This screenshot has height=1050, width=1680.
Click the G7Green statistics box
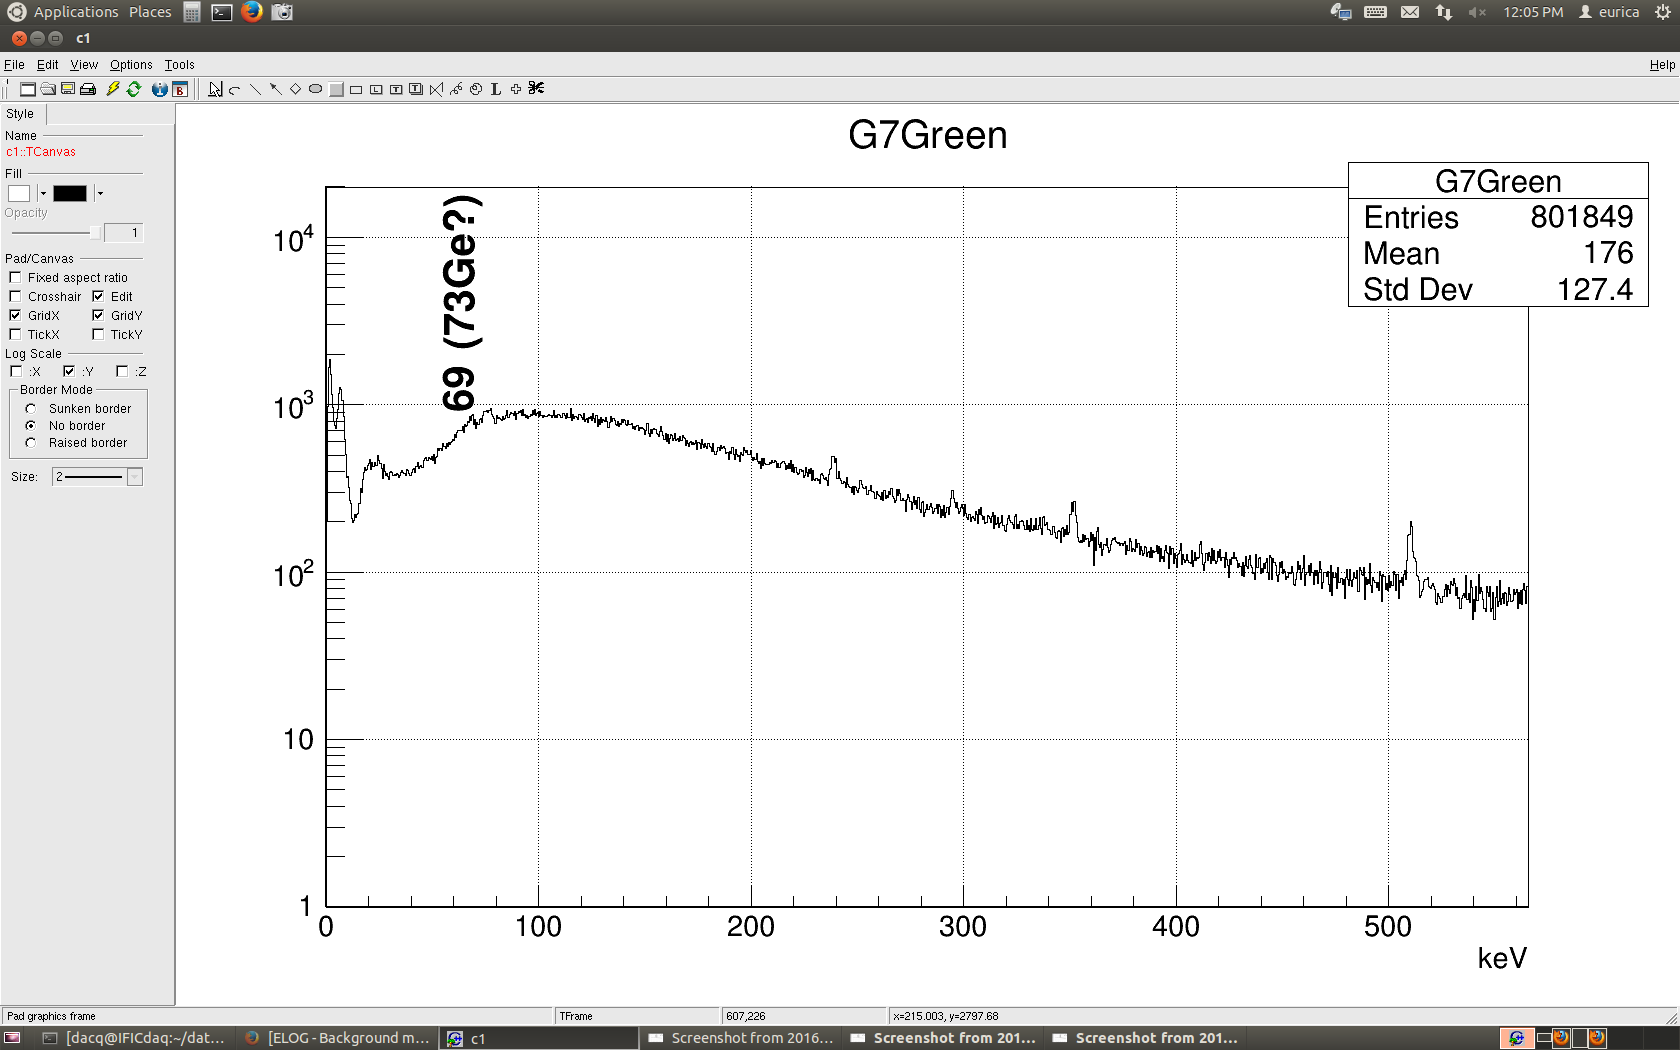click(1497, 235)
